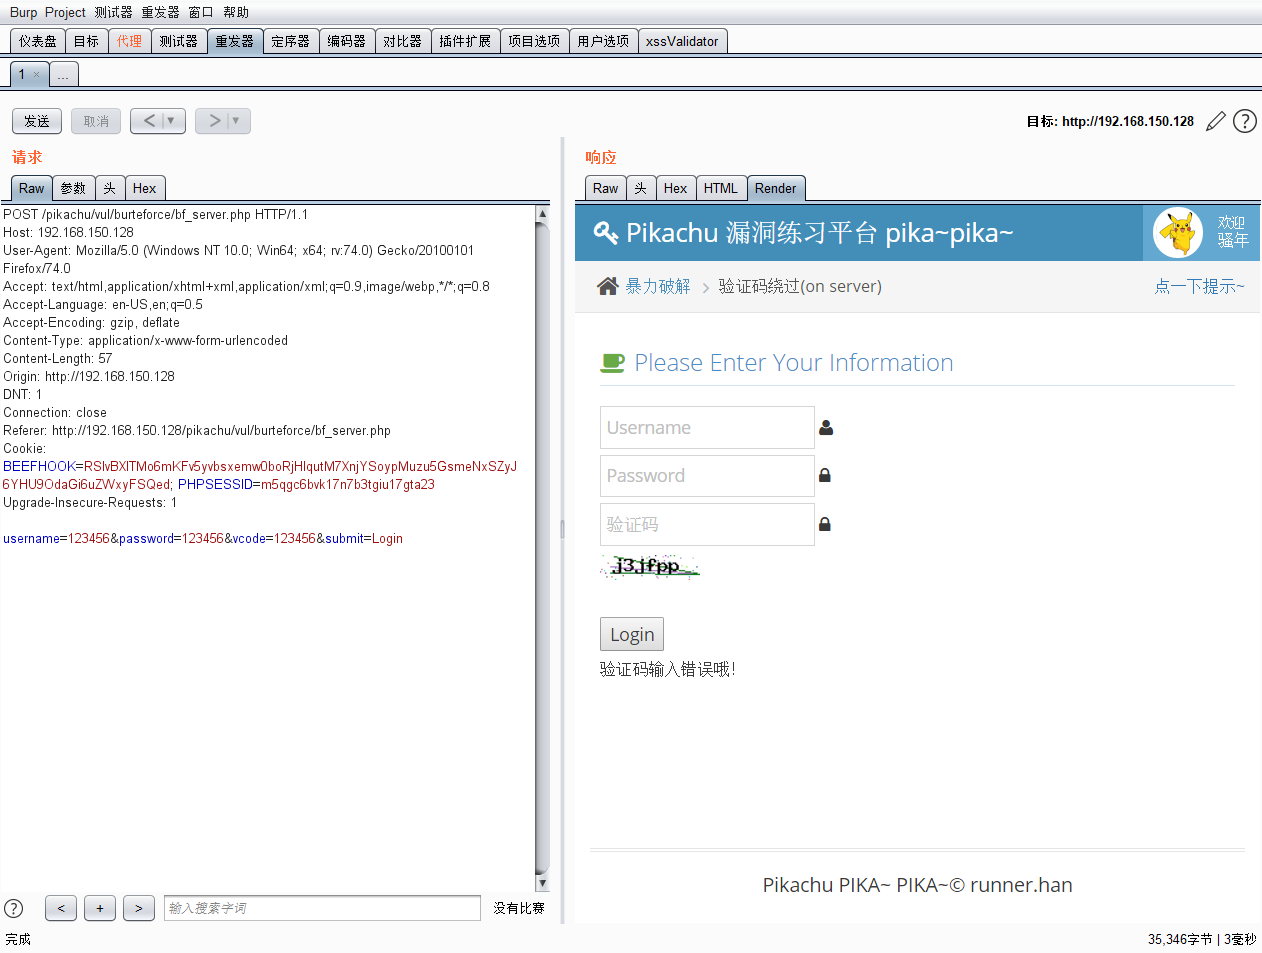Click the Login button
Viewport: 1262px width, 953px height.
(632, 634)
